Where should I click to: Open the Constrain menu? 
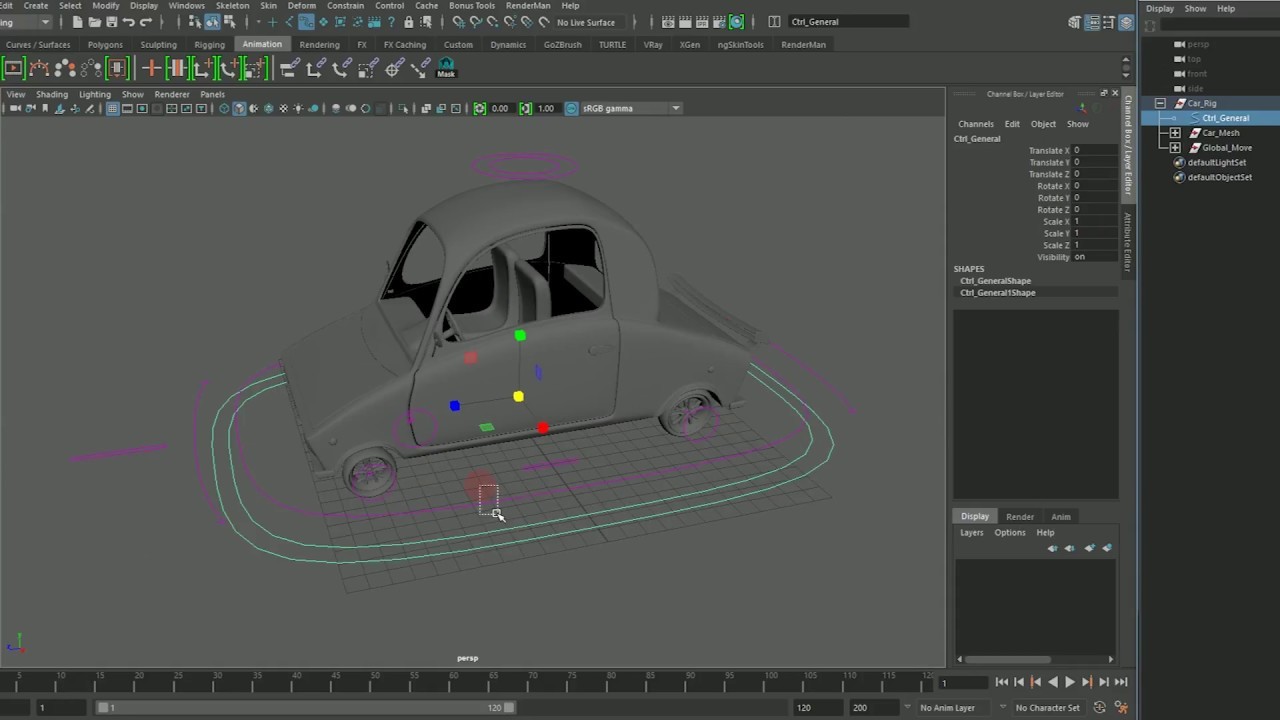(x=345, y=5)
